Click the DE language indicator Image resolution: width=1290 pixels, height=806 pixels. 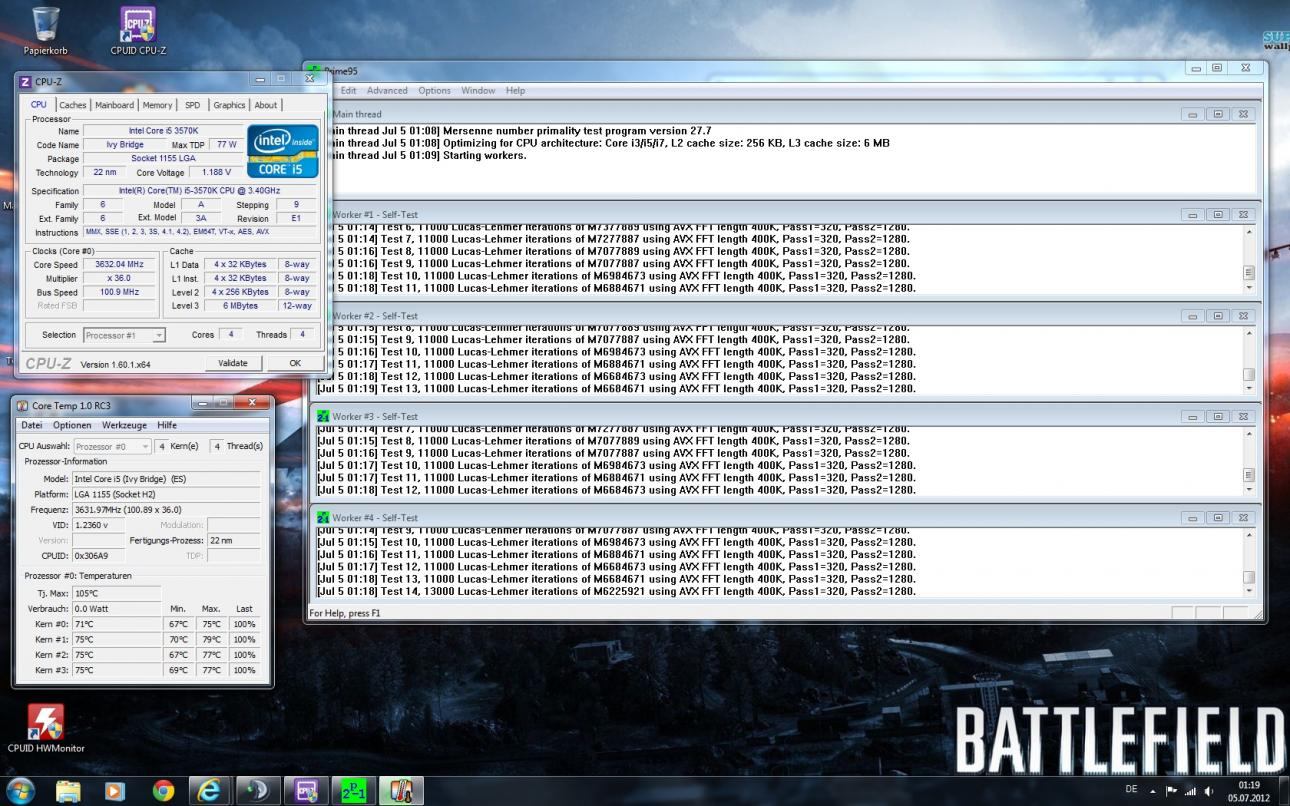(1131, 789)
